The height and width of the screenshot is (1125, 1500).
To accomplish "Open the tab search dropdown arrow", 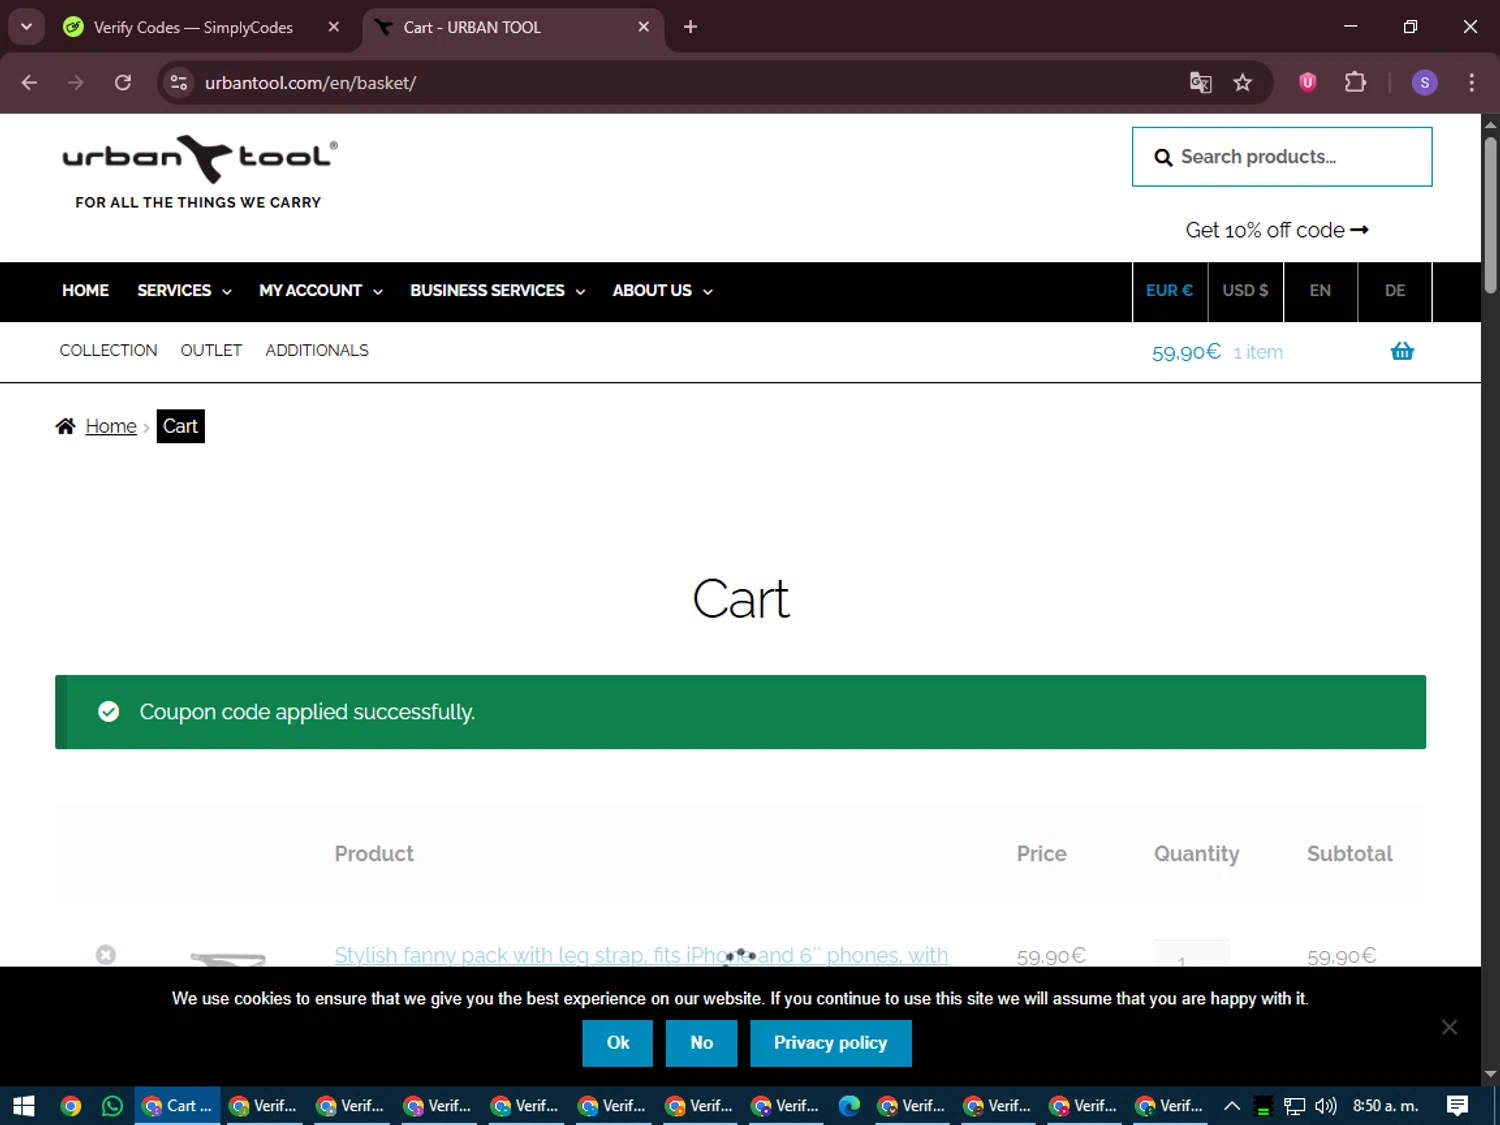I will click(x=27, y=27).
